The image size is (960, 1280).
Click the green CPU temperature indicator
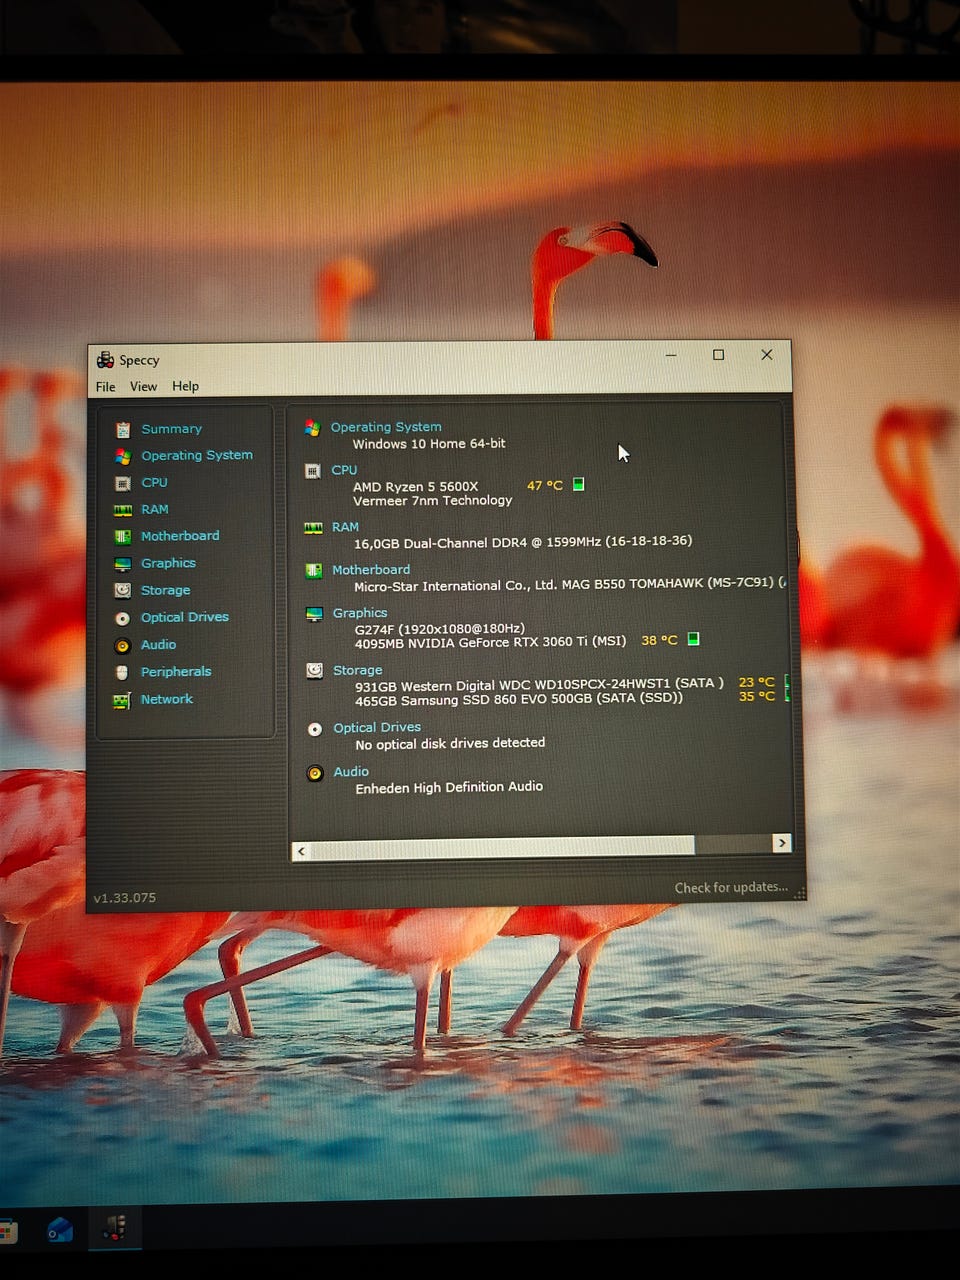click(578, 485)
